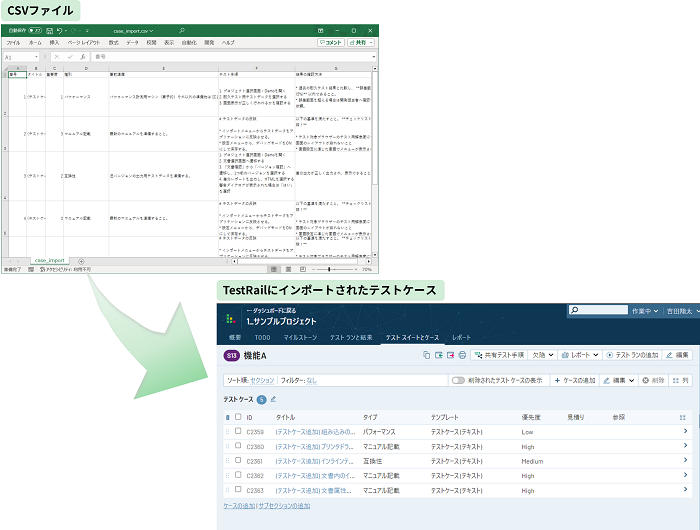Click the Excel undo arrow icon
The image size is (700, 530).
tap(59, 31)
